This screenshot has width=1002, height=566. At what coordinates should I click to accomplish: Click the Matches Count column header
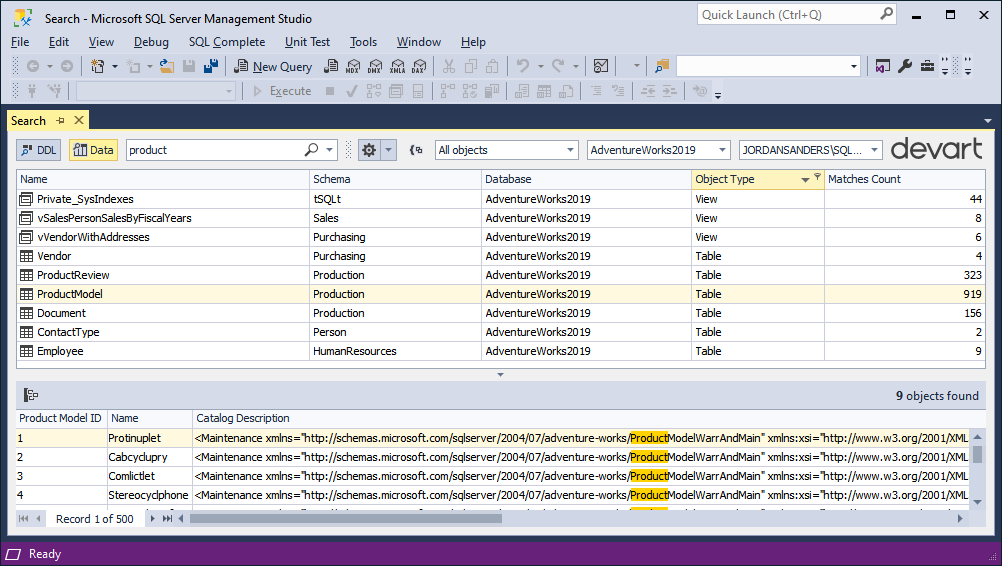click(x=904, y=180)
